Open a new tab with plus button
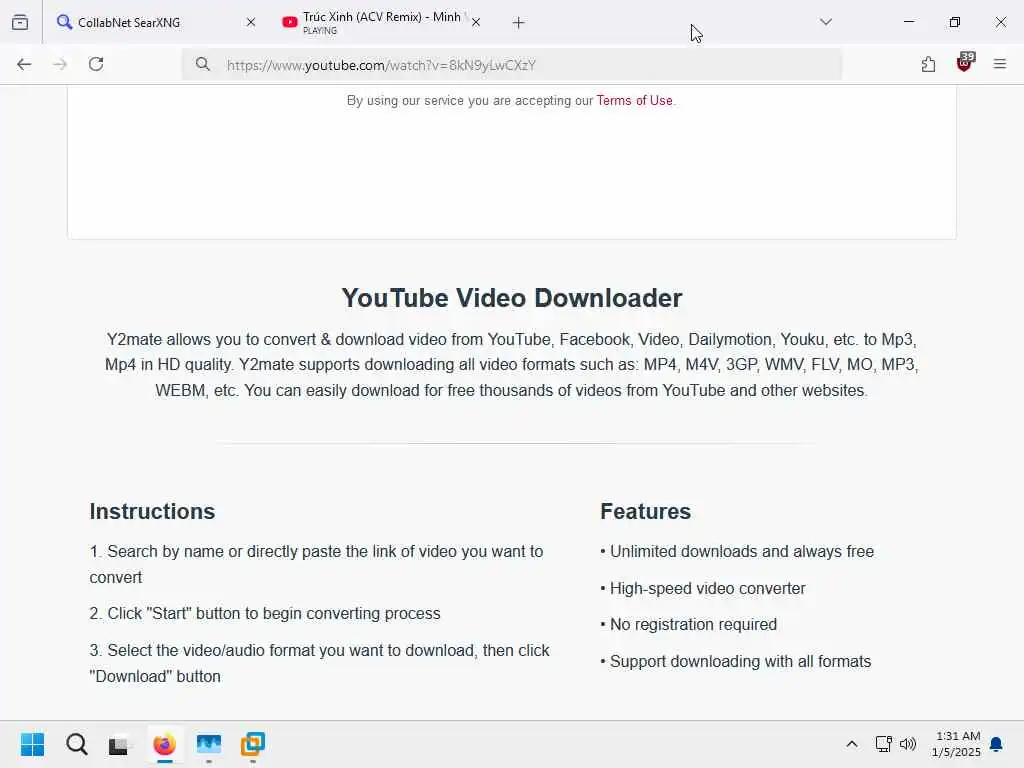This screenshot has width=1024, height=768. pos(519,23)
